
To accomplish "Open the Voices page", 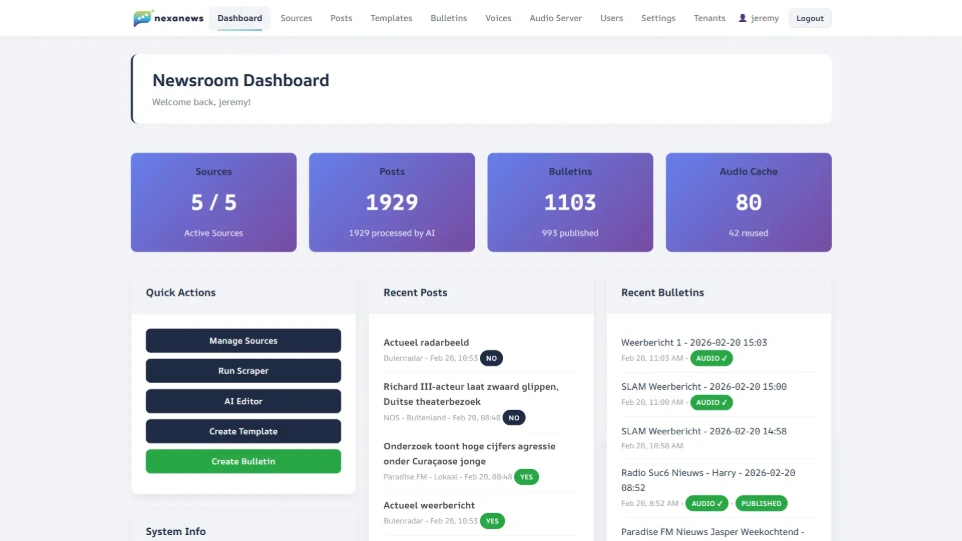I will 498,18.
